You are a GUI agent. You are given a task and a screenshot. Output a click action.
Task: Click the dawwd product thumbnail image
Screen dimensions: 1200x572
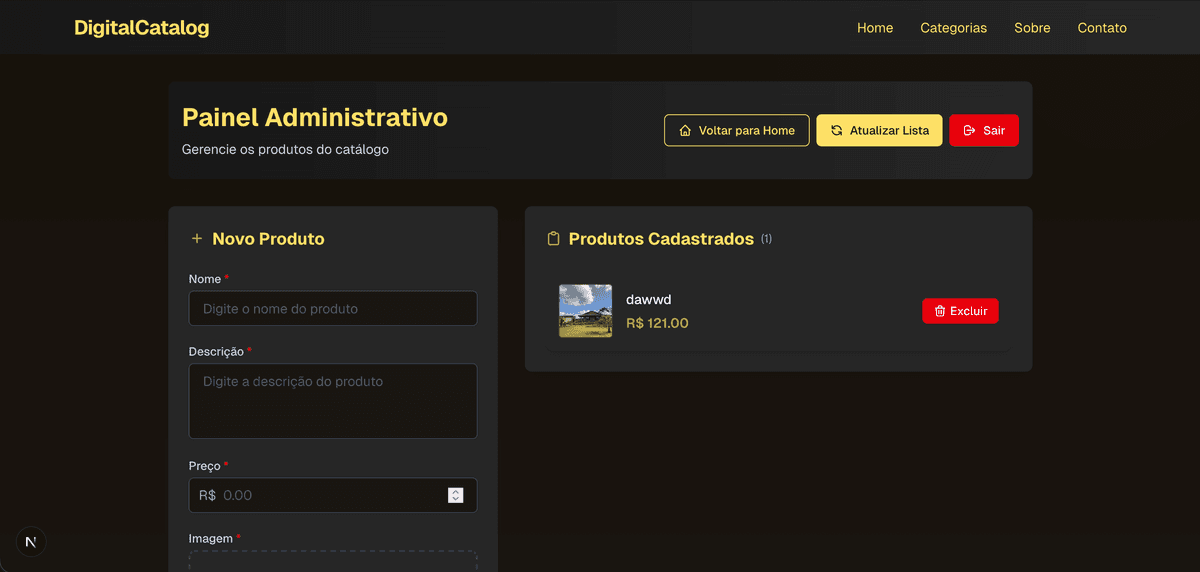[x=585, y=311]
